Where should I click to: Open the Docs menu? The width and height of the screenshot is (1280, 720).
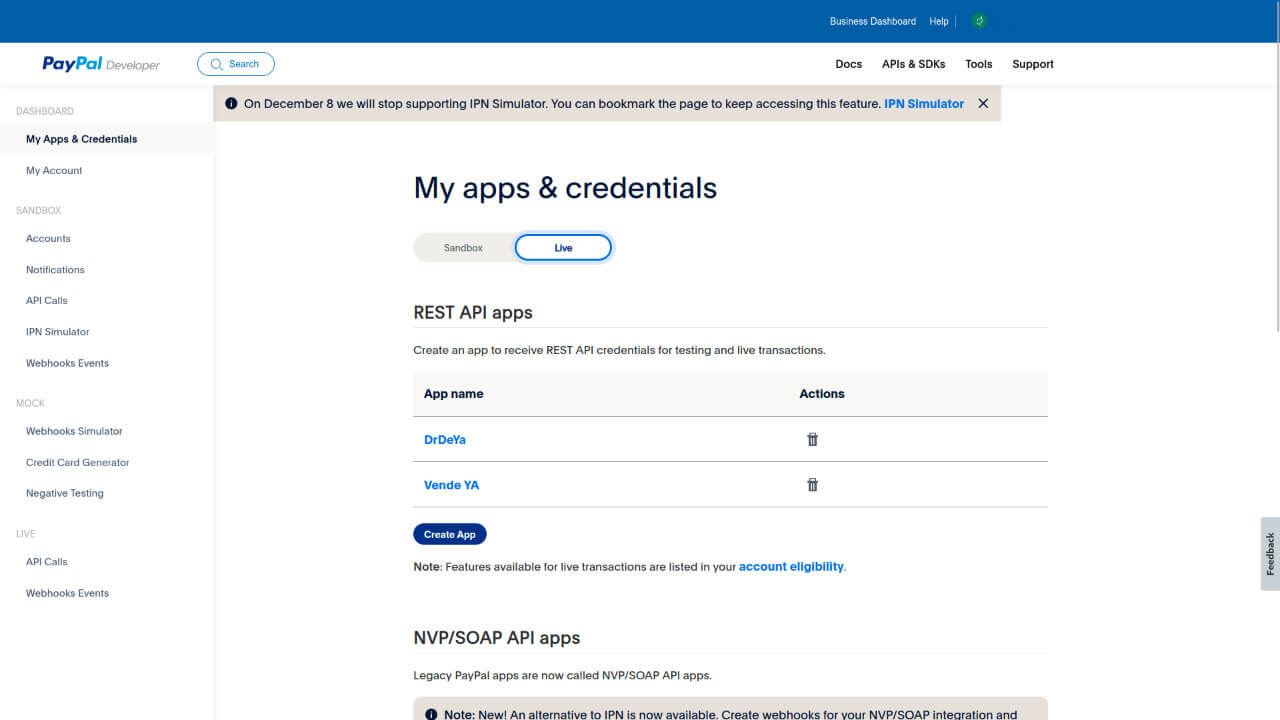(848, 64)
